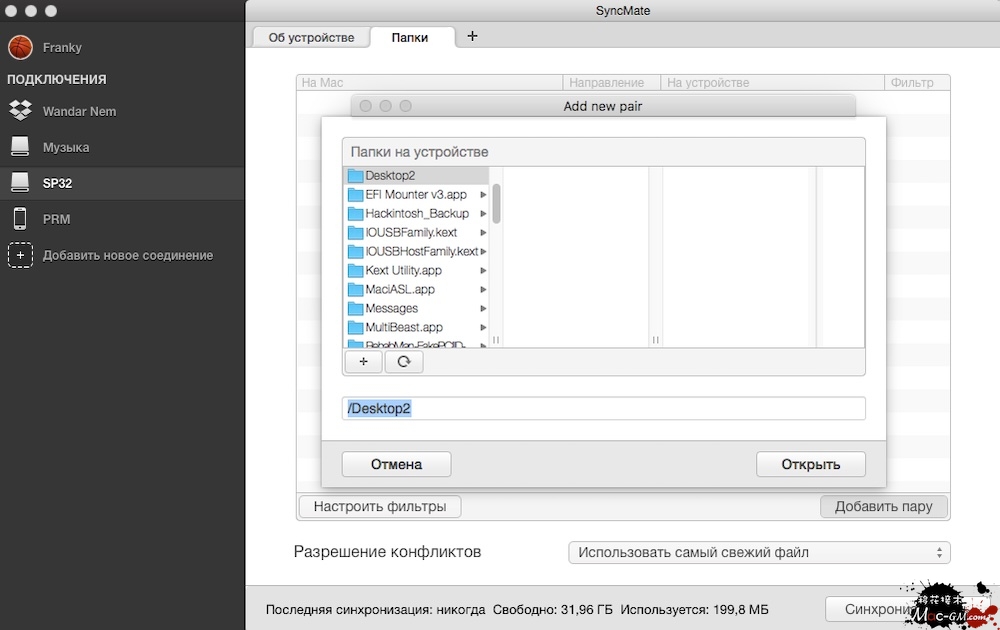
Task: Click the /Desktop2 path input field
Action: [603, 408]
